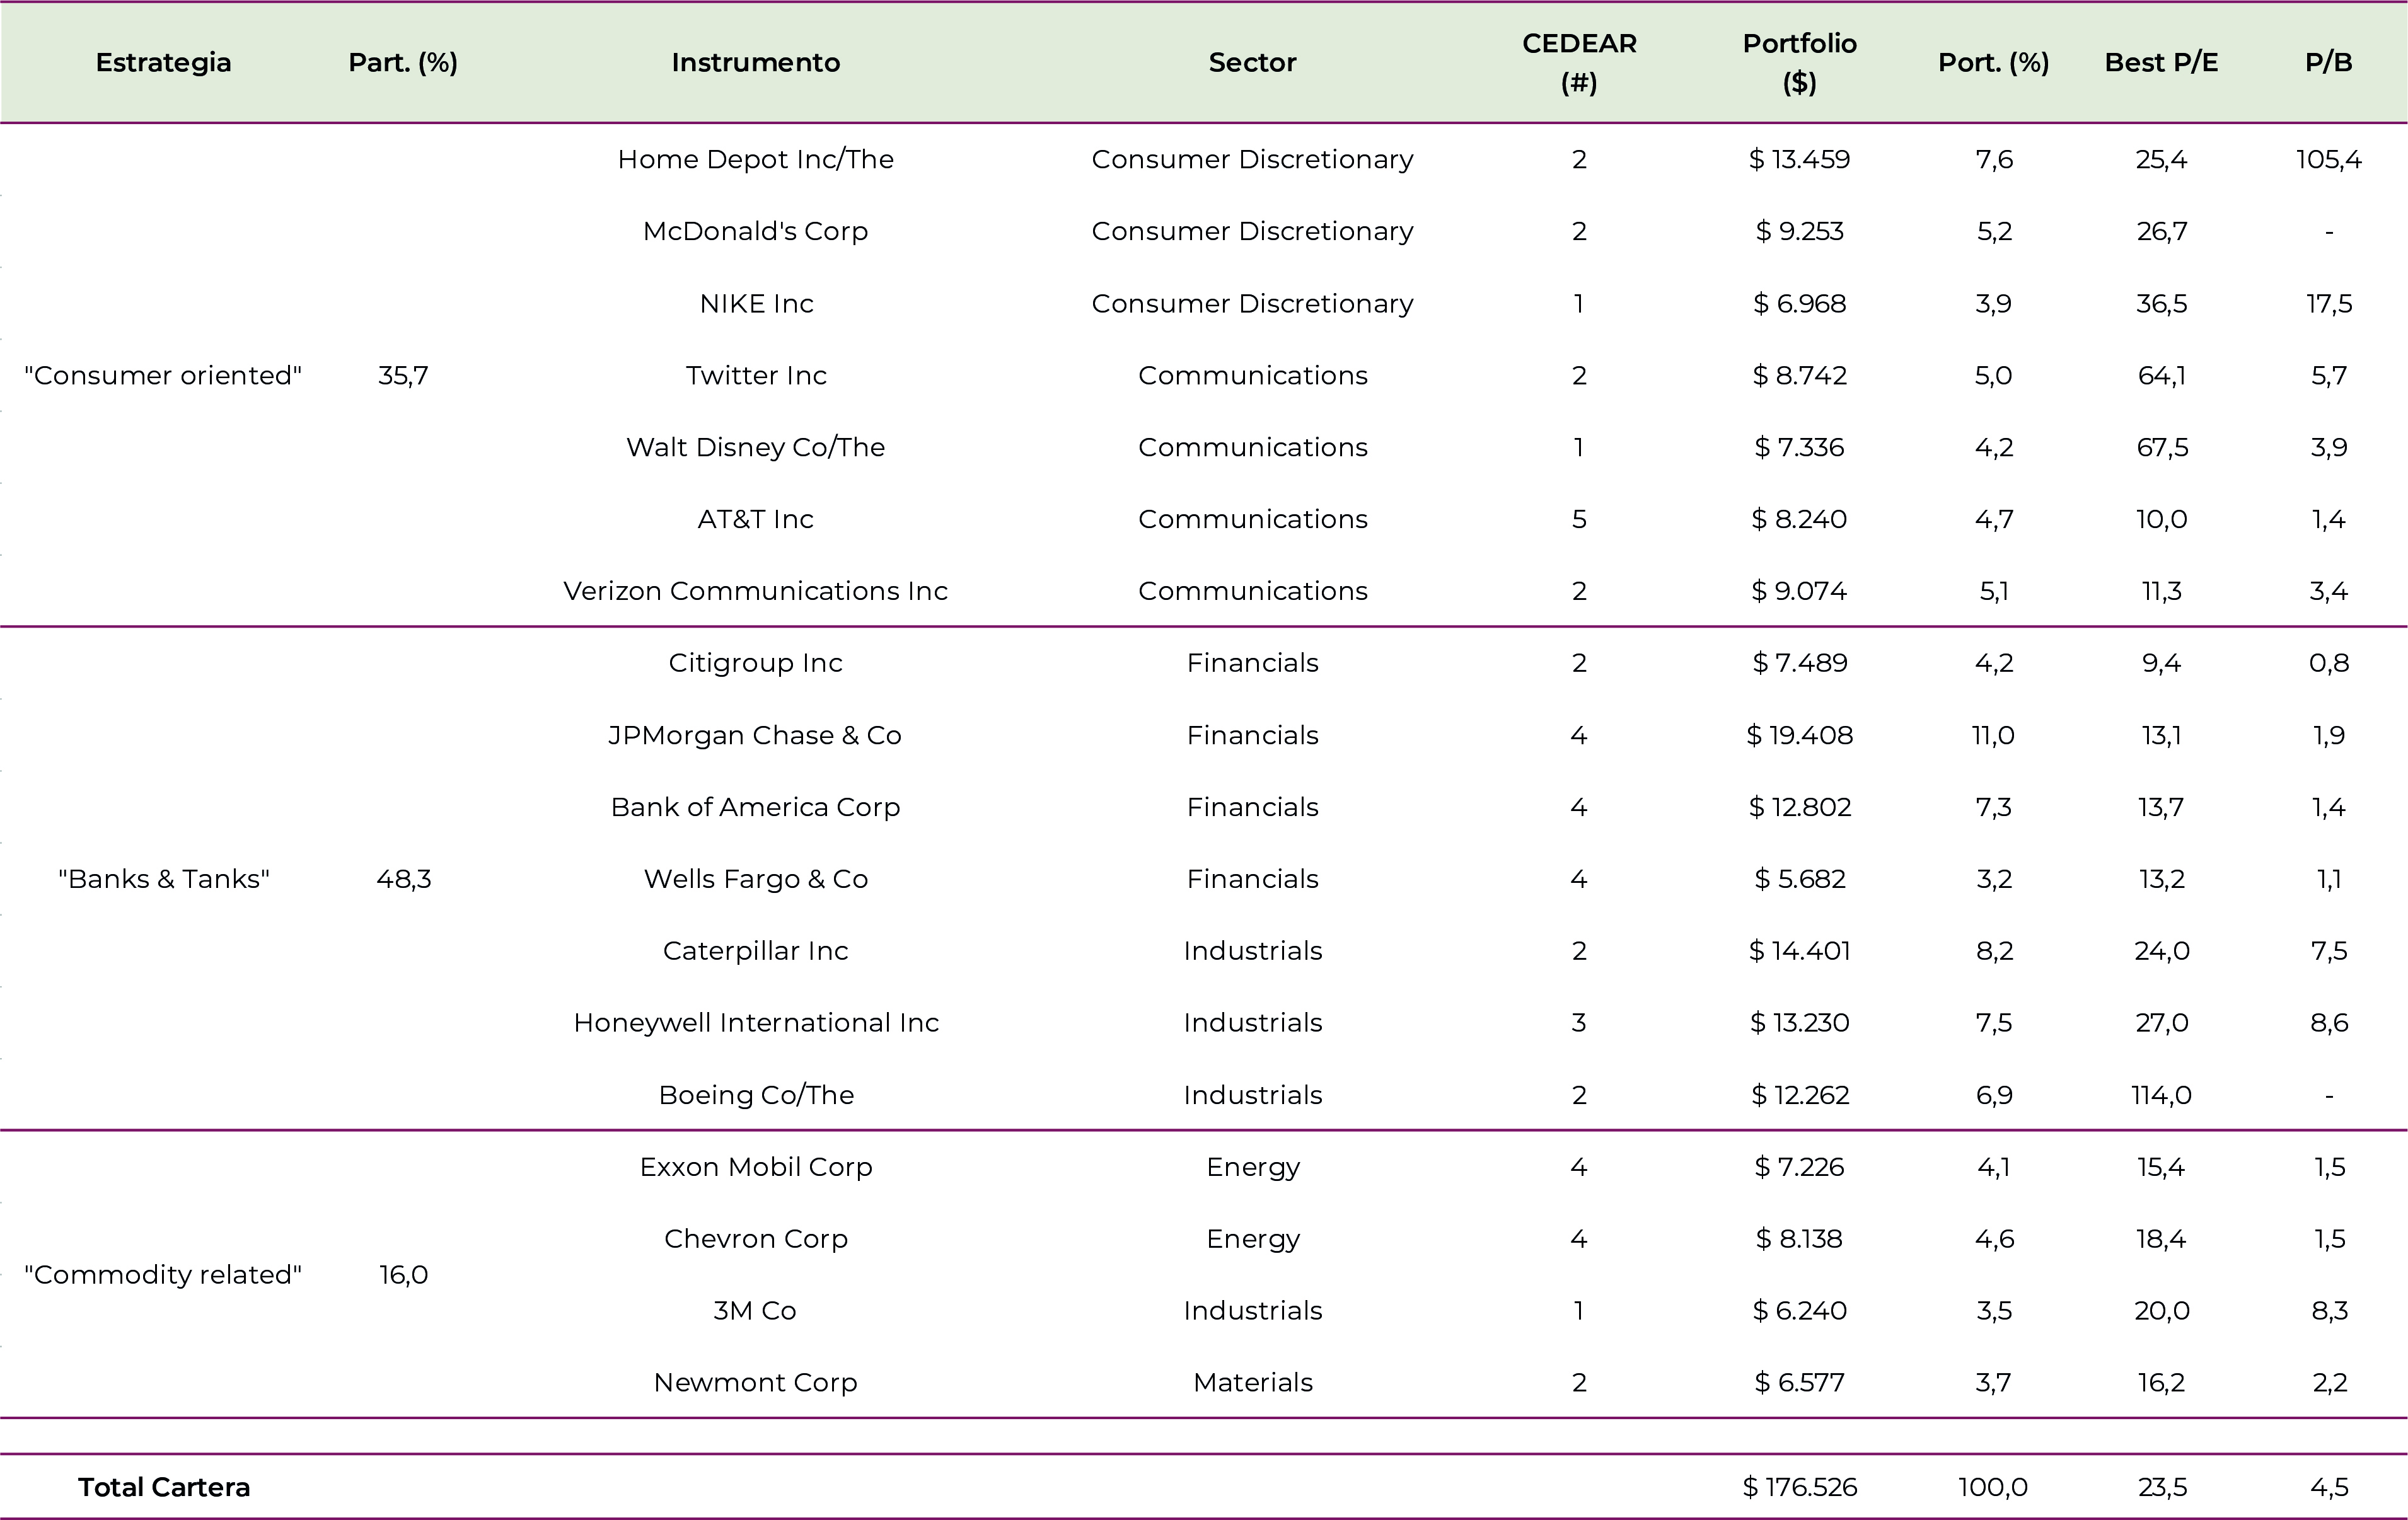Select Bank of America Corp instrument
This screenshot has height=1520, width=2408.
coord(755,807)
